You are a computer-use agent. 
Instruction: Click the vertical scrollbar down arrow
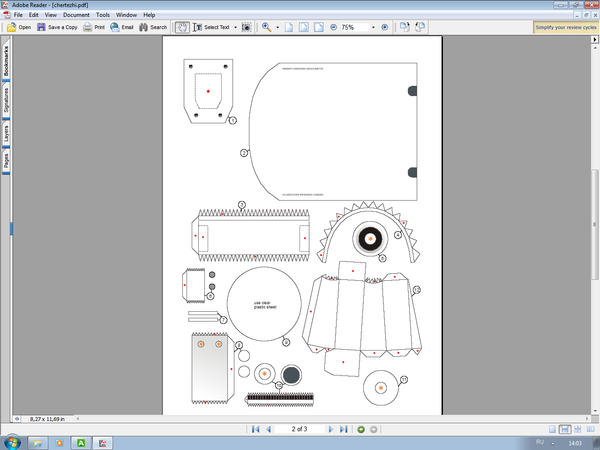pos(595,411)
